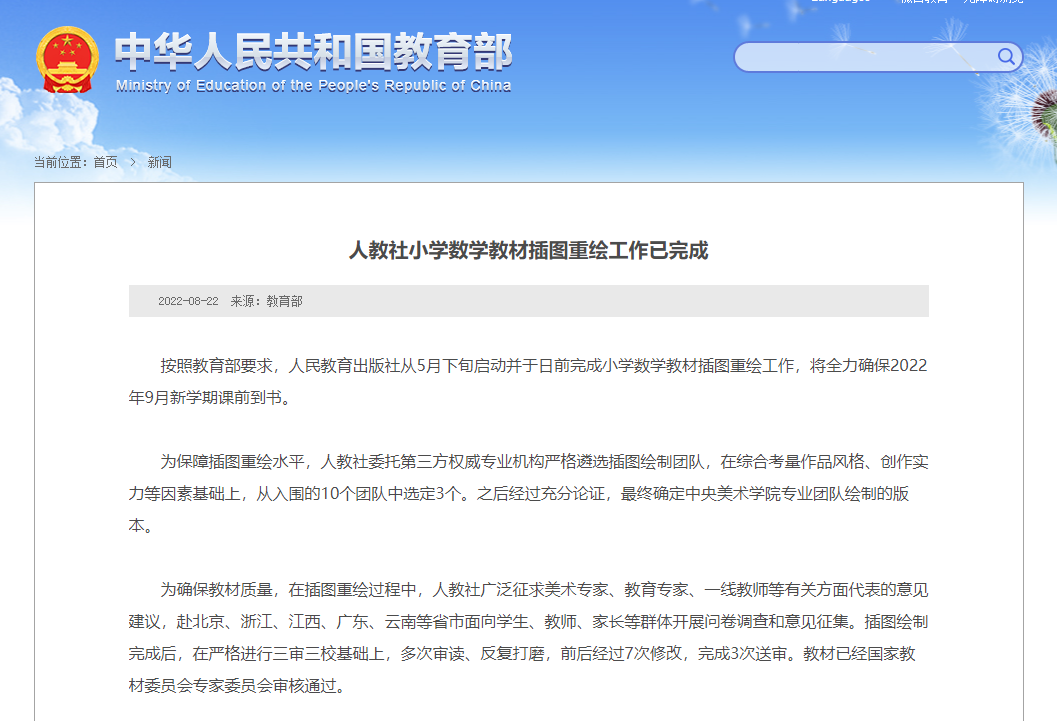Go to 首页 in the breadcrumb

coord(105,162)
